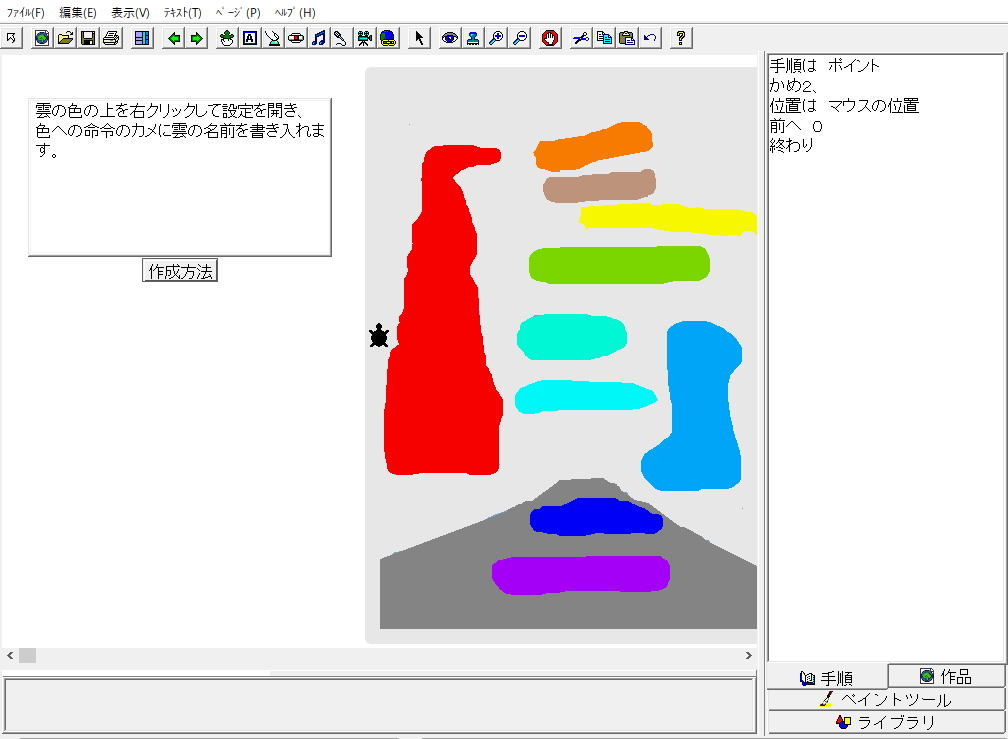
Task: Click the open file folder icon
Action: 65,38
